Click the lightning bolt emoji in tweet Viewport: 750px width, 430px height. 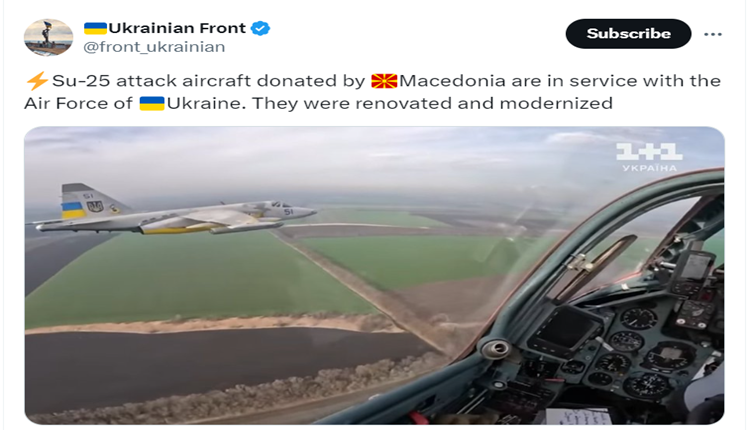(x=37, y=81)
